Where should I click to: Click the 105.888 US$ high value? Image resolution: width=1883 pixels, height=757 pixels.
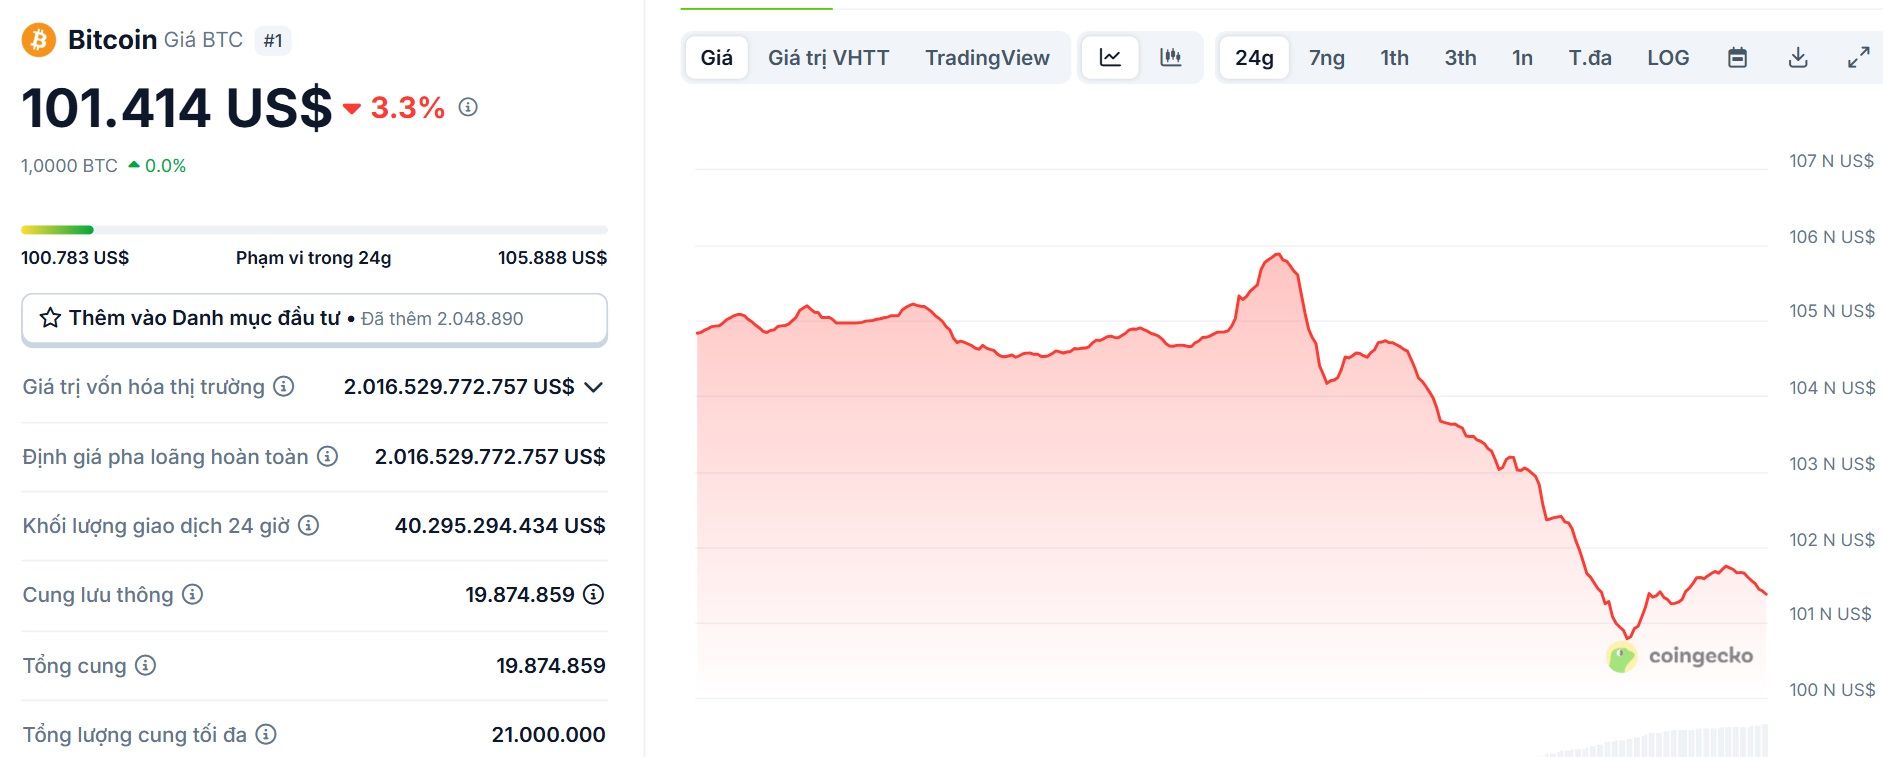click(552, 257)
